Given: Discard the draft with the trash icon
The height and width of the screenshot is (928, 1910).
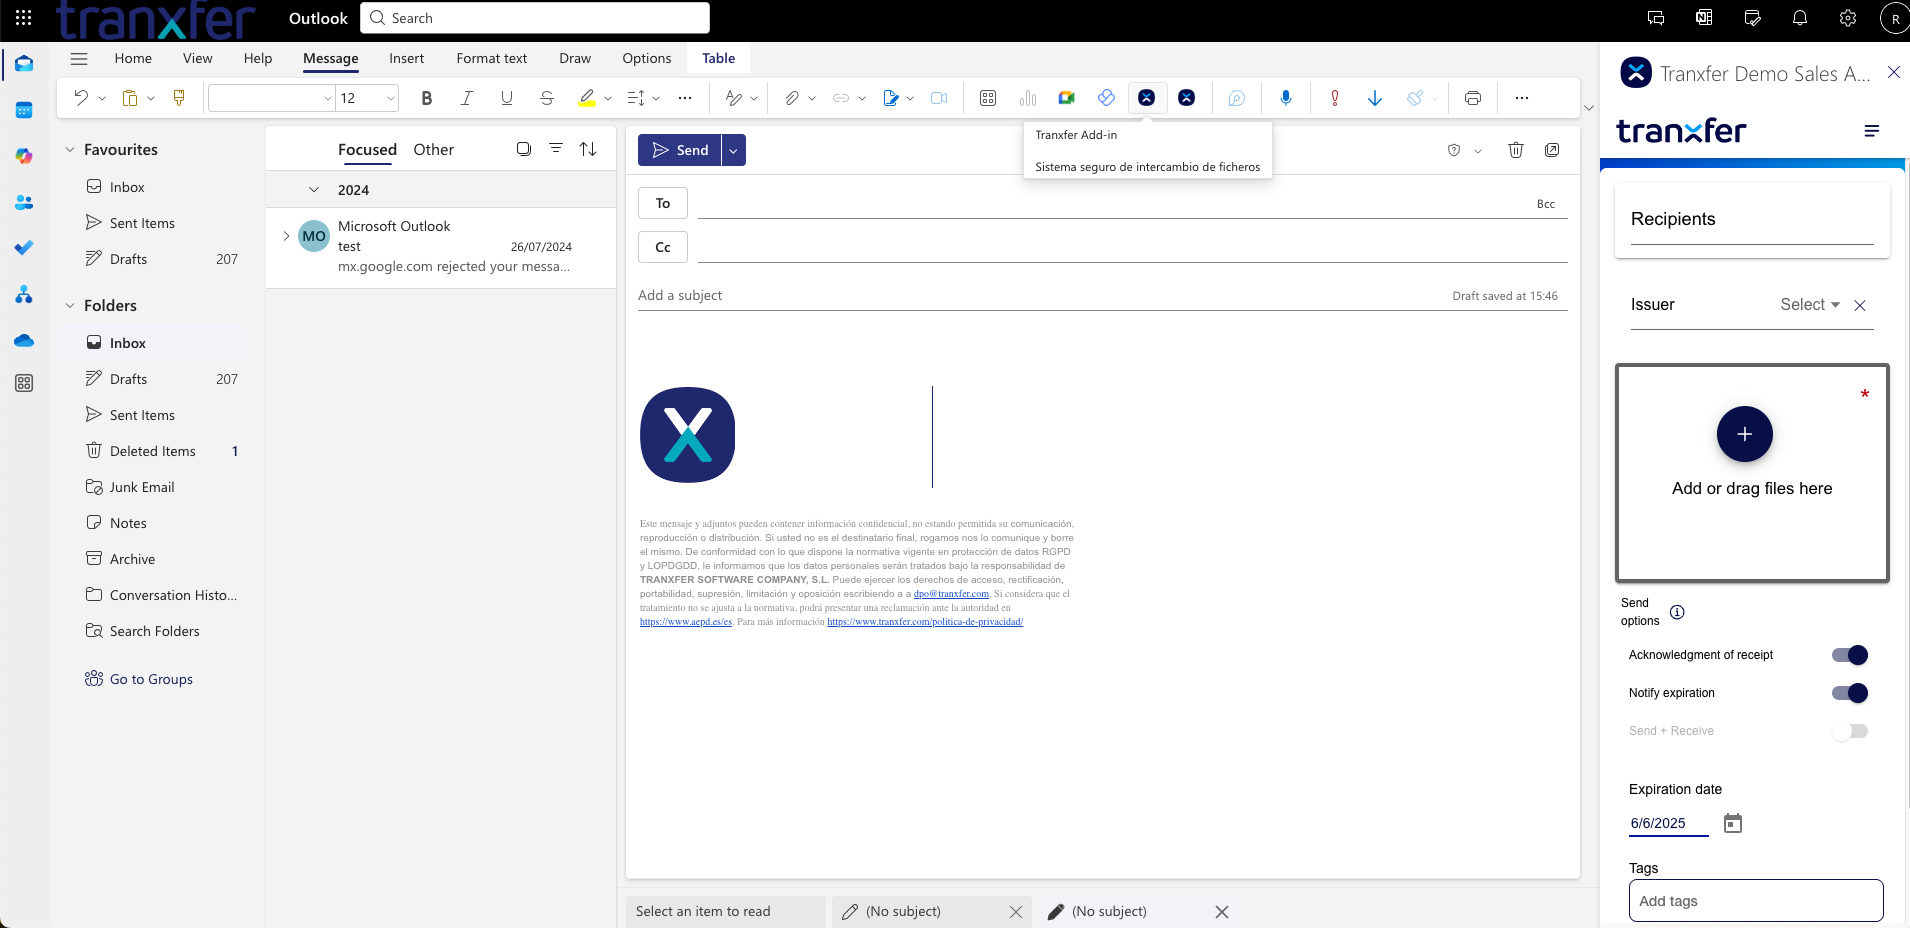Looking at the screenshot, I should [x=1515, y=150].
